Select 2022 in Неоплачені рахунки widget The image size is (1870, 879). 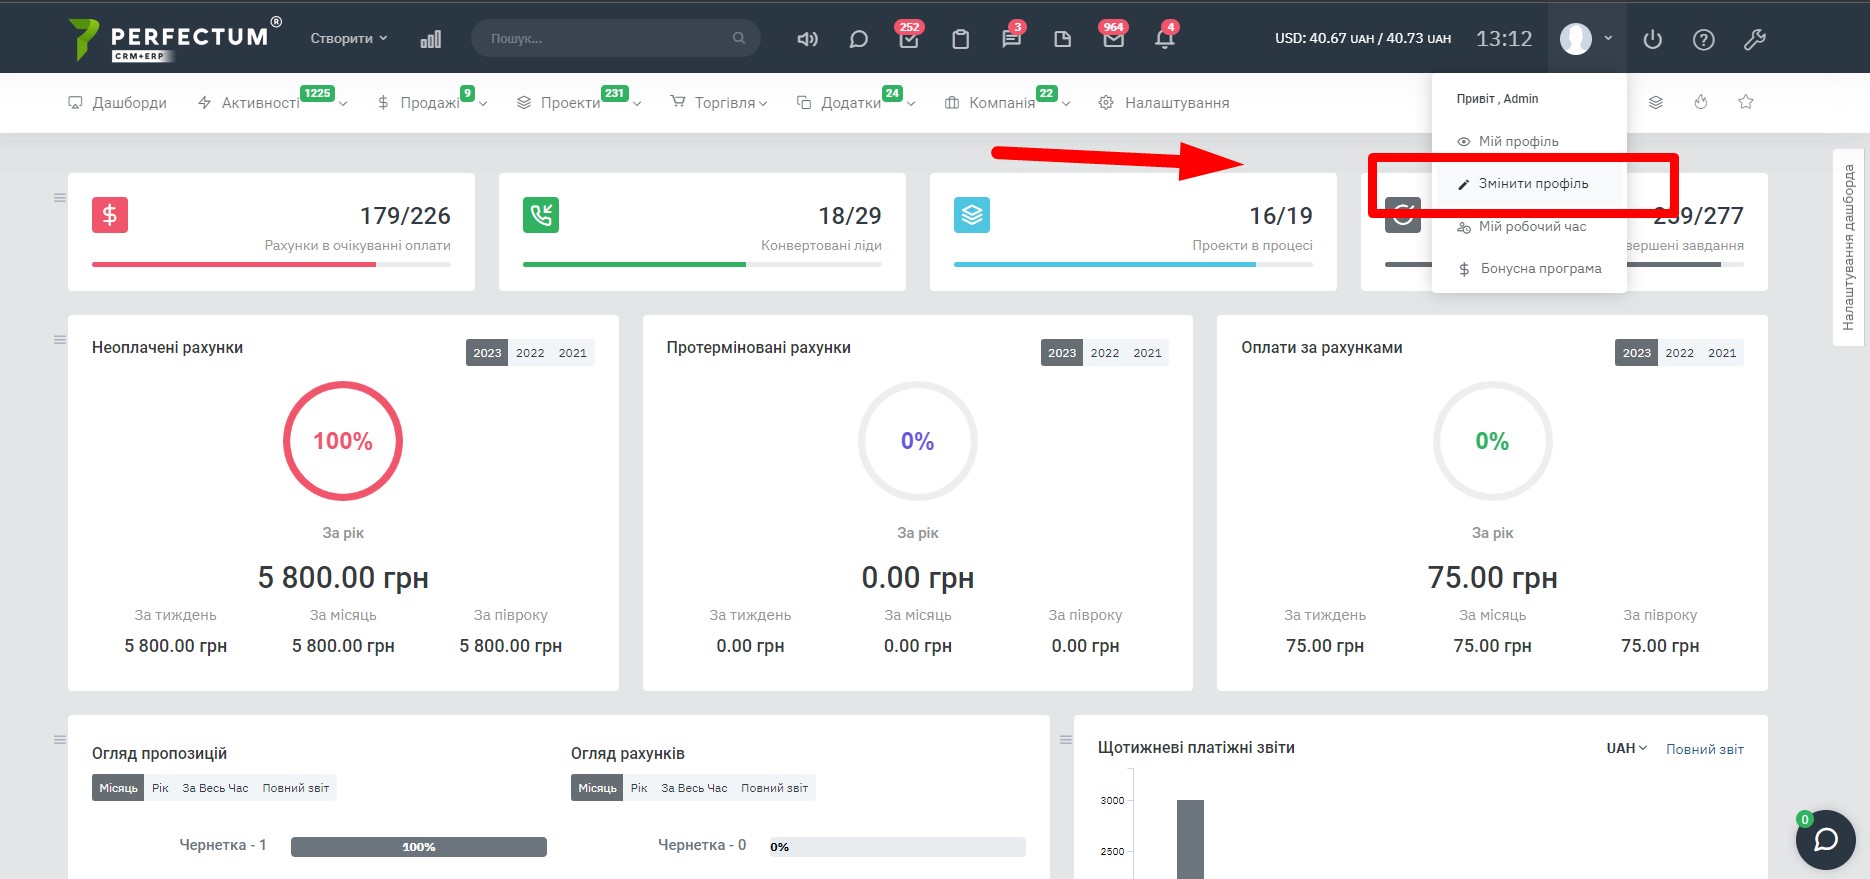coord(530,353)
